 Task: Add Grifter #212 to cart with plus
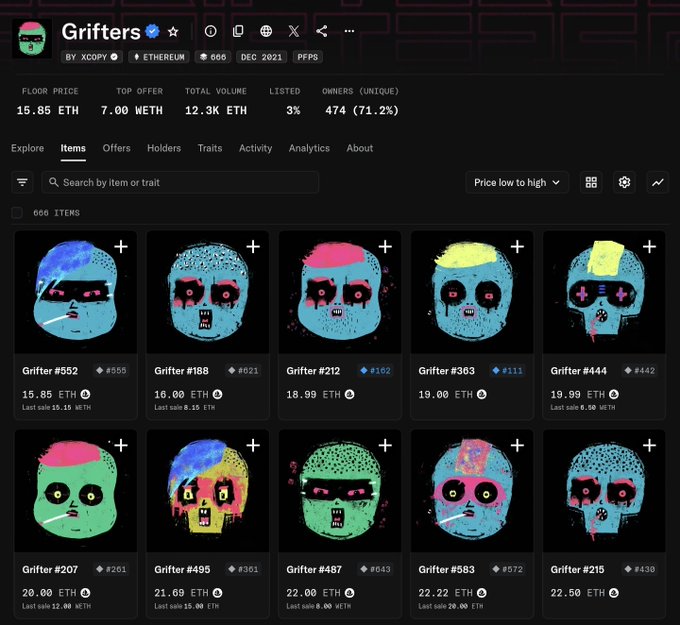pos(385,247)
